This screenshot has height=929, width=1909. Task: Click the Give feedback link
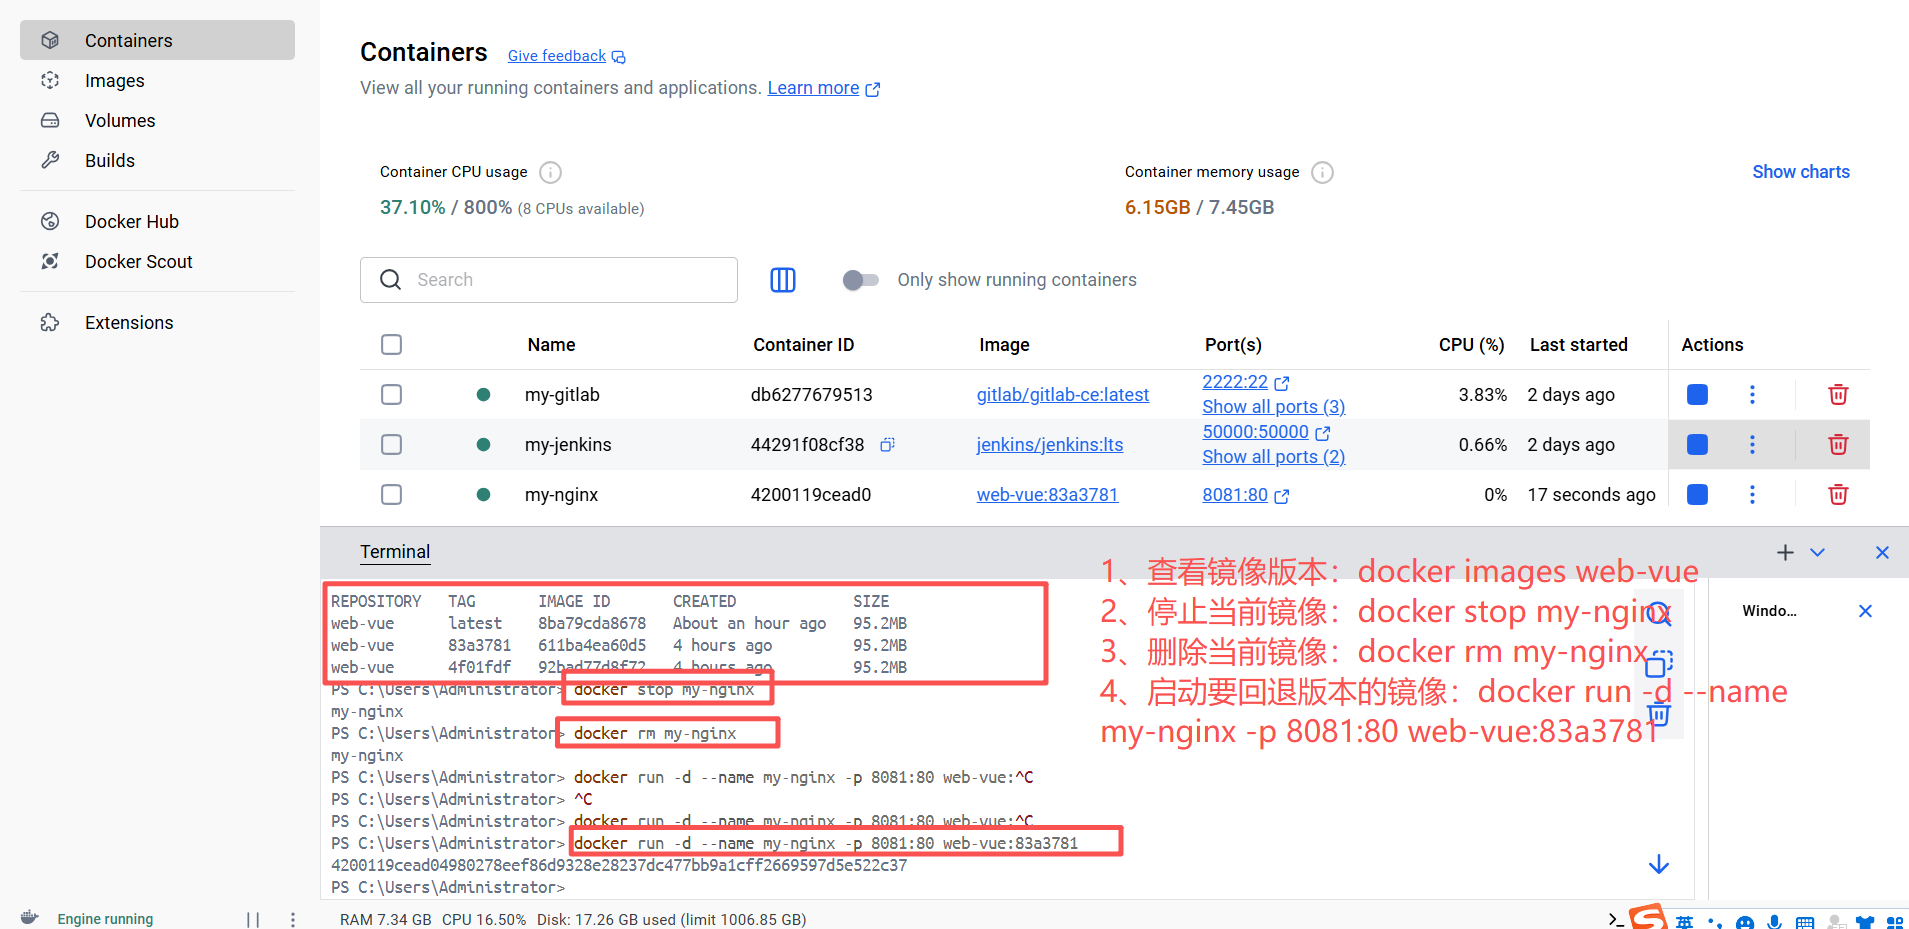(x=566, y=56)
